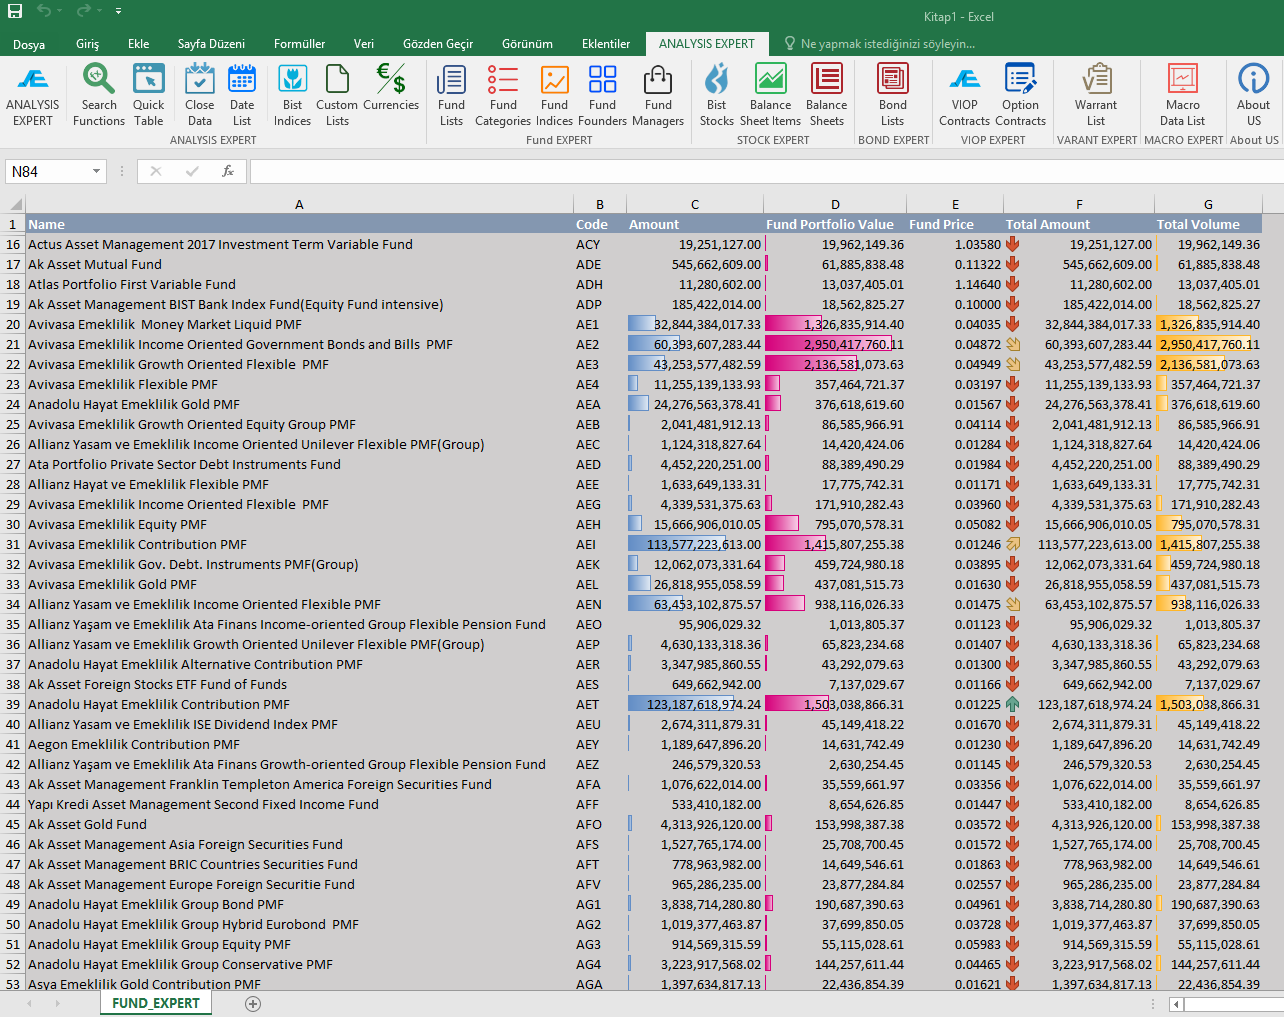
Task: Select the FUND_EXPERT sheet tab
Action: tap(156, 1003)
